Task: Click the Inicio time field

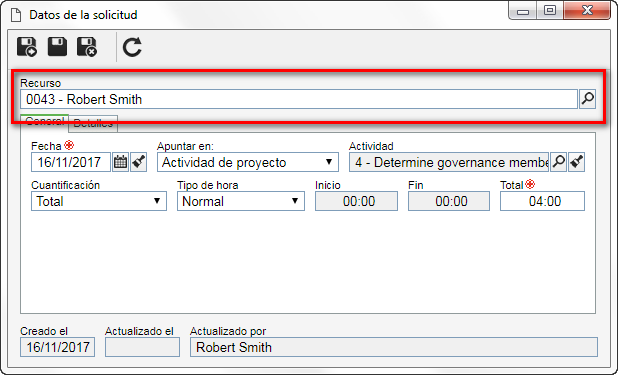Action: pyautogui.click(x=356, y=201)
